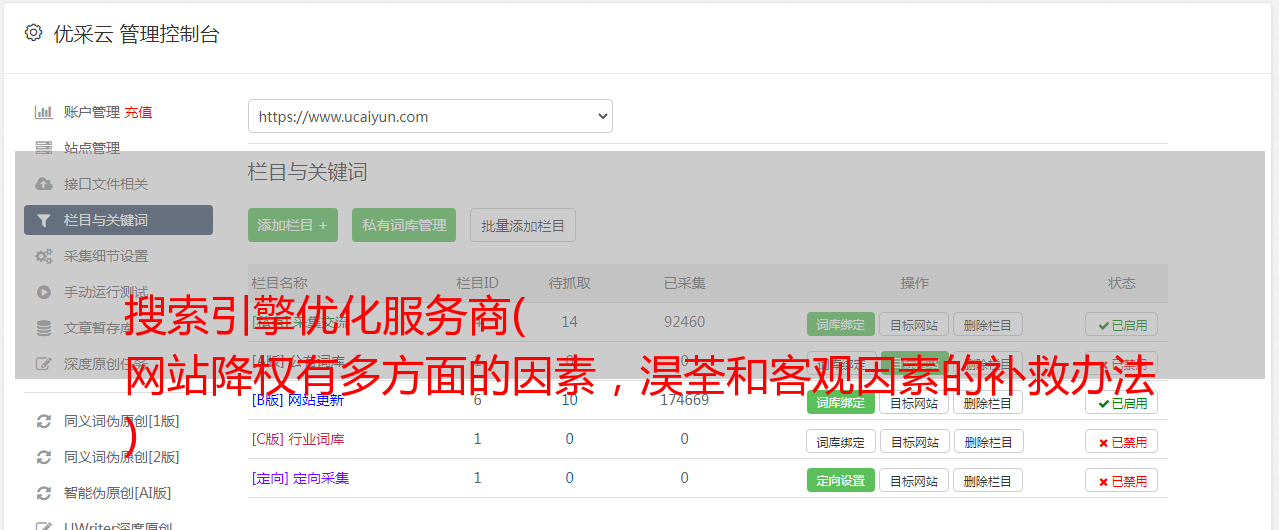The image size is (1279, 530).
Task: Click the red 充值 recharge link
Action: [139, 112]
